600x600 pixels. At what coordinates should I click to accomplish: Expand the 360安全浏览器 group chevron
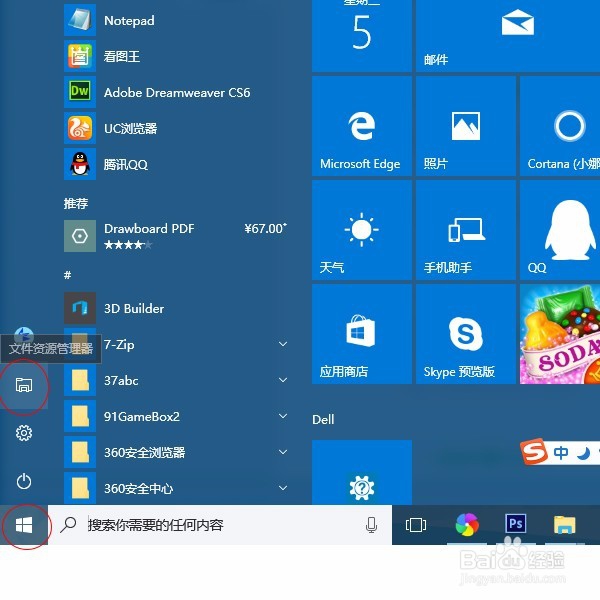[x=283, y=452]
